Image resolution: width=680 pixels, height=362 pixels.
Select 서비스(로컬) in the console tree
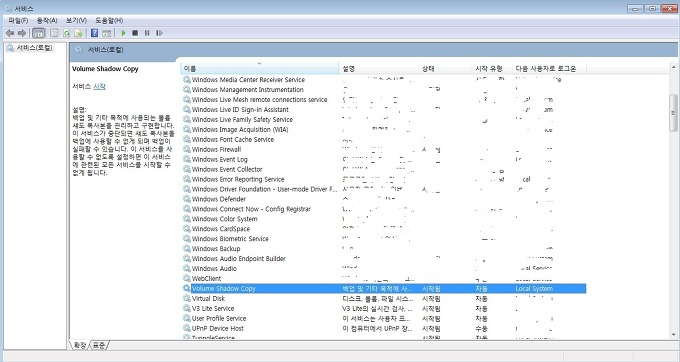pyautogui.click(x=34, y=48)
